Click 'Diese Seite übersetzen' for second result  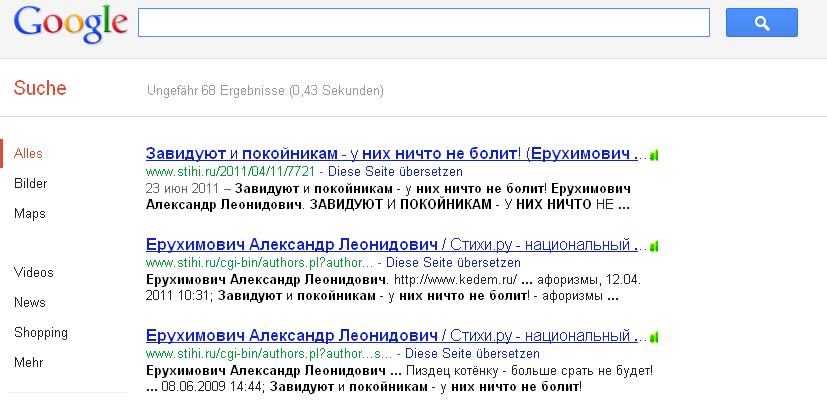[453, 262]
